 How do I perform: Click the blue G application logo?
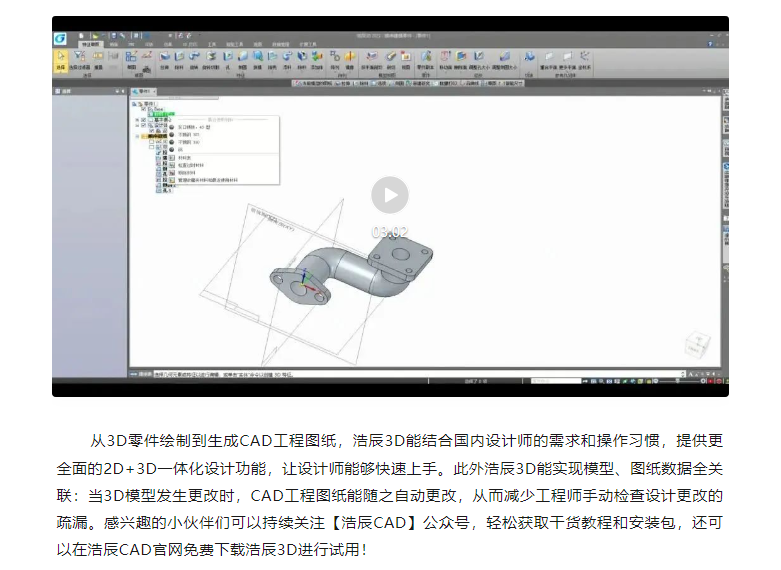point(60,39)
